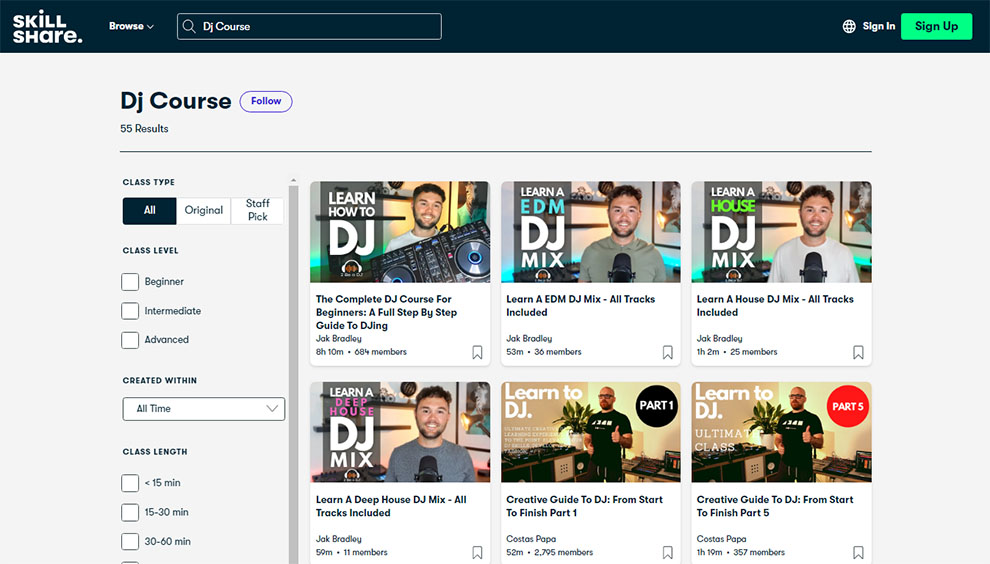Click Jak Bradley under EDM DJ Mix
The height and width of the screenshot is (564, 990).
[x=529, y=339]
